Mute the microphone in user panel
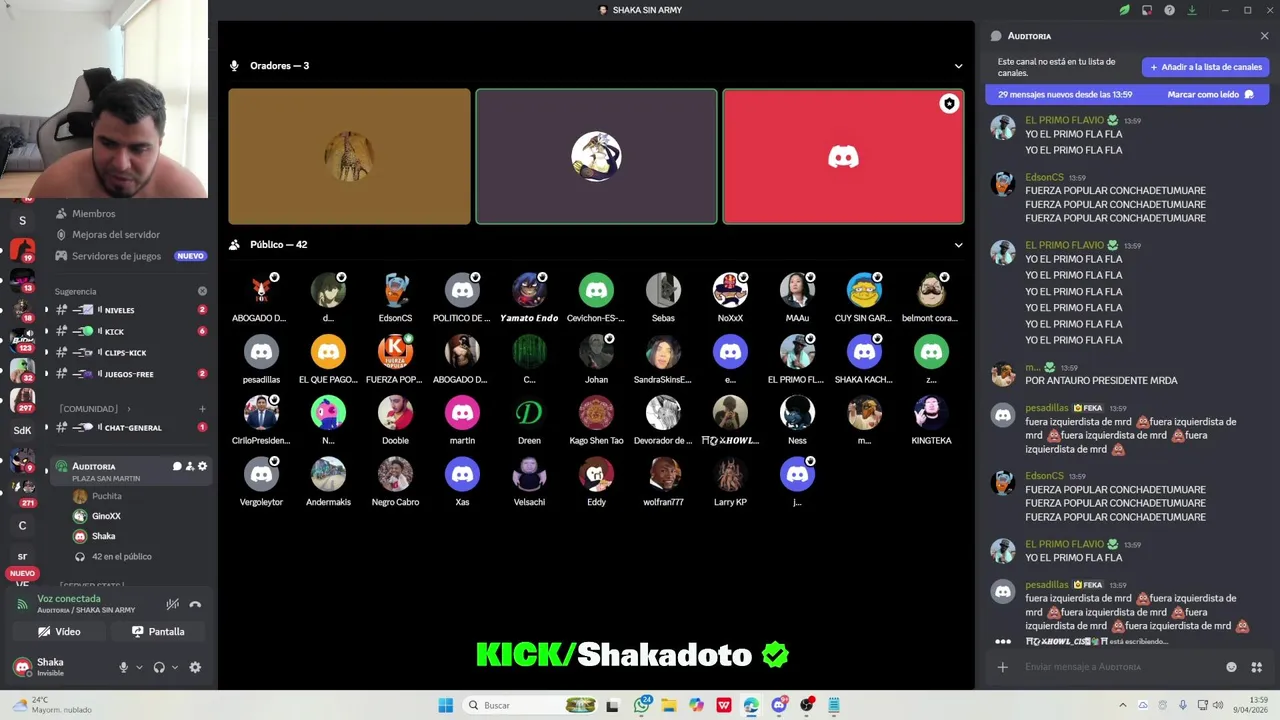Image resolution: width=1280 pixels, height=720 pixels. click(124, 667)
